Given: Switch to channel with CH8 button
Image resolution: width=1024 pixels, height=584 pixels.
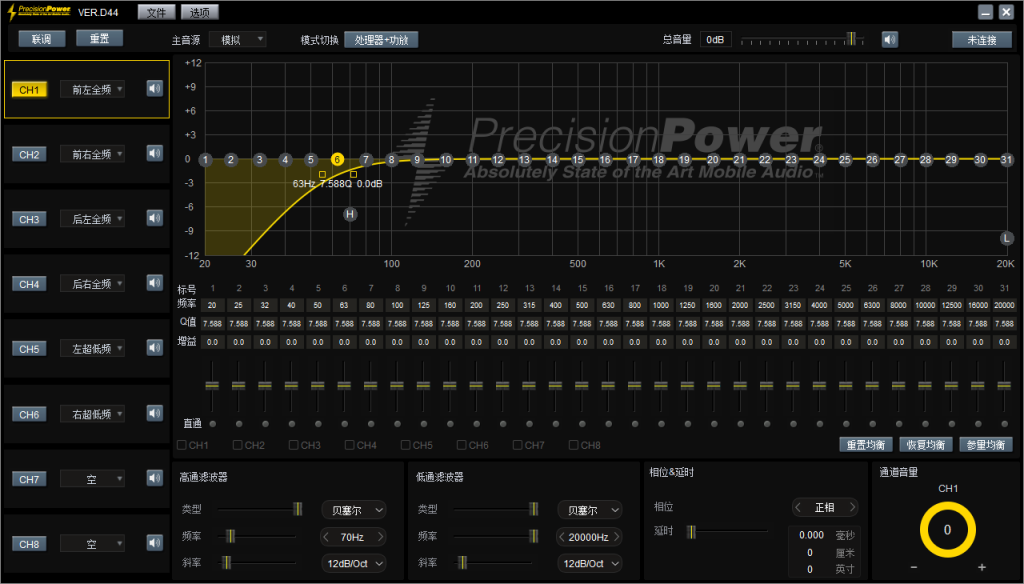Looking at the screenshot, I should coord(29,544).
